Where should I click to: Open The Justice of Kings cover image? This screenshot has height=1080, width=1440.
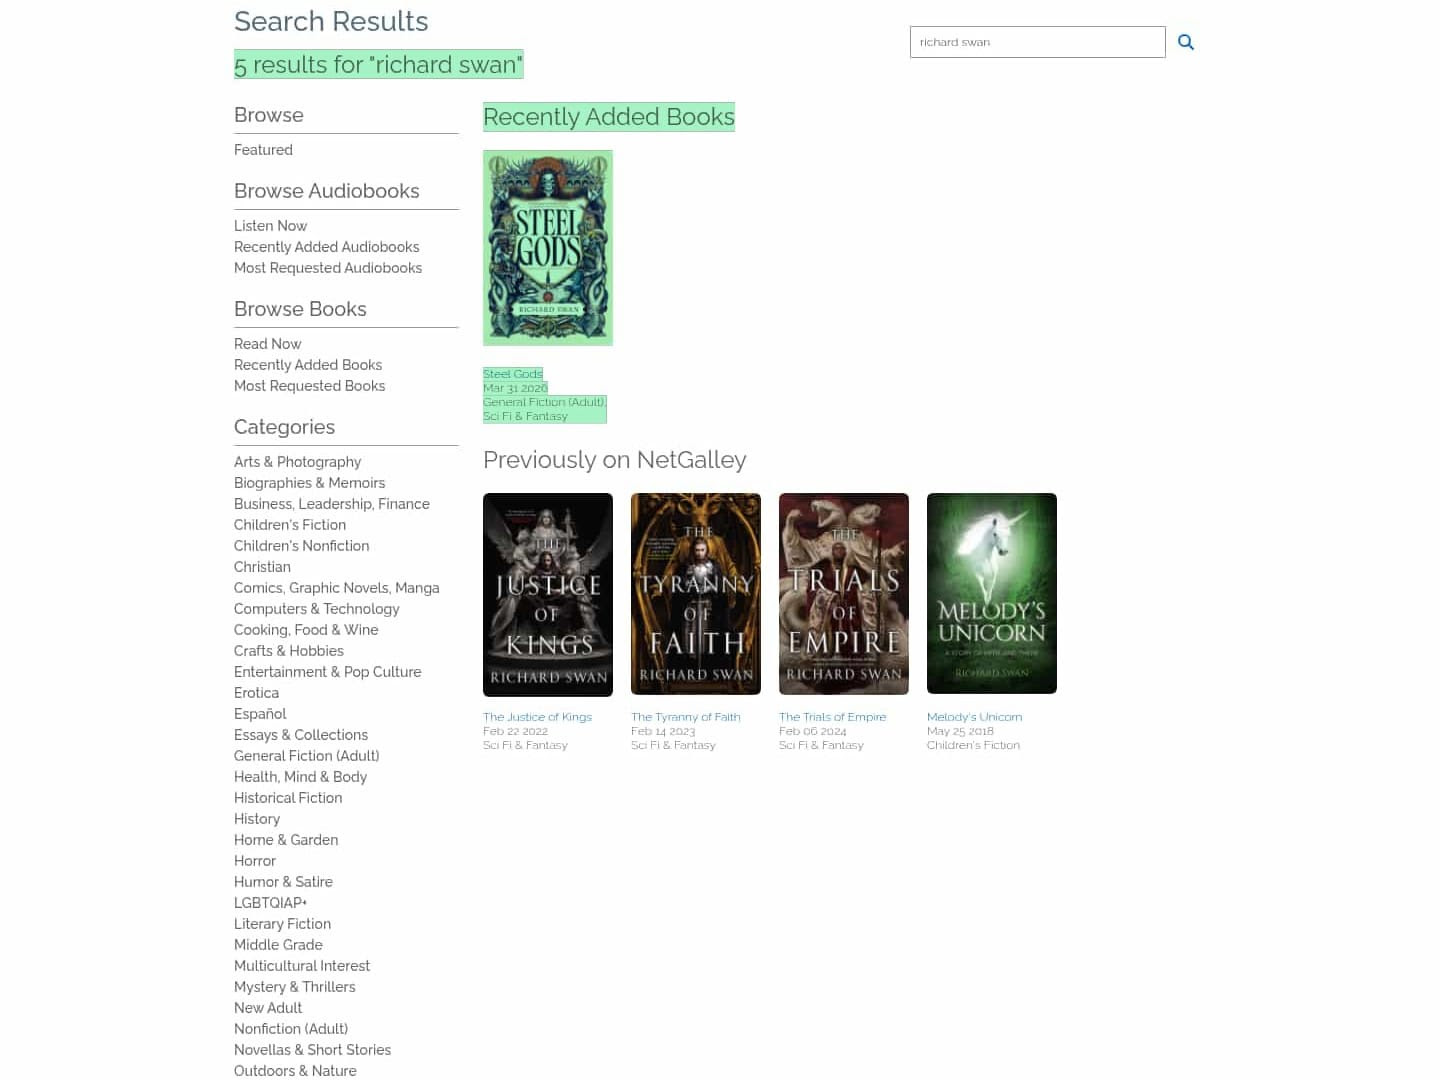(x=548, y=594)
